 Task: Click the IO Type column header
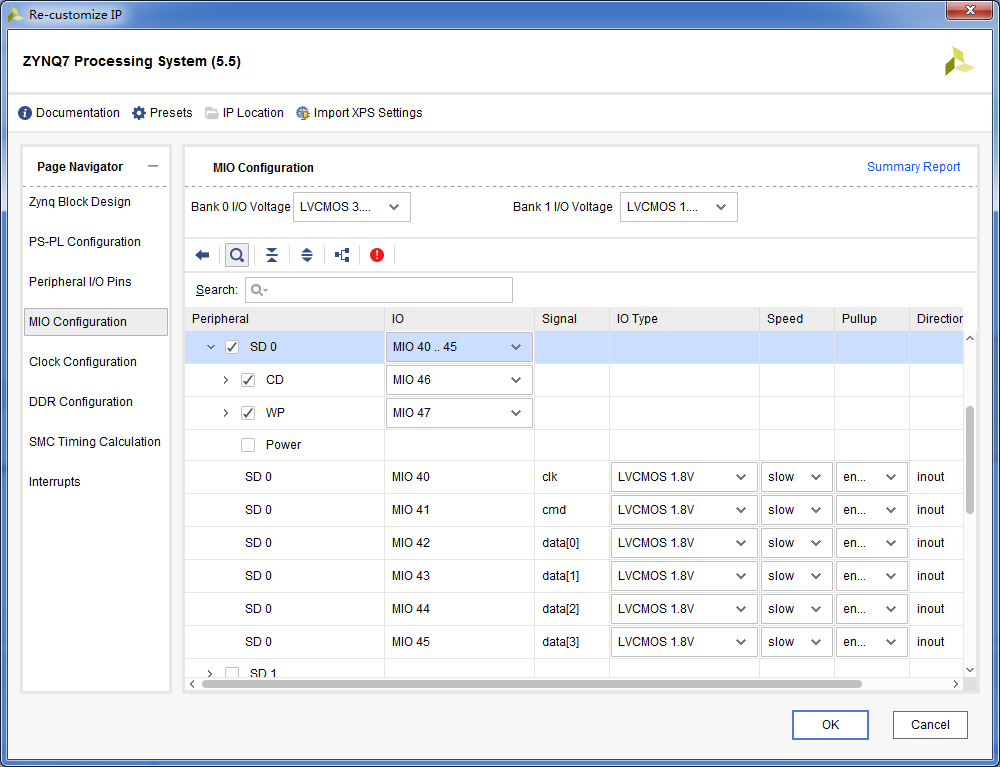[x=684, y=319]
